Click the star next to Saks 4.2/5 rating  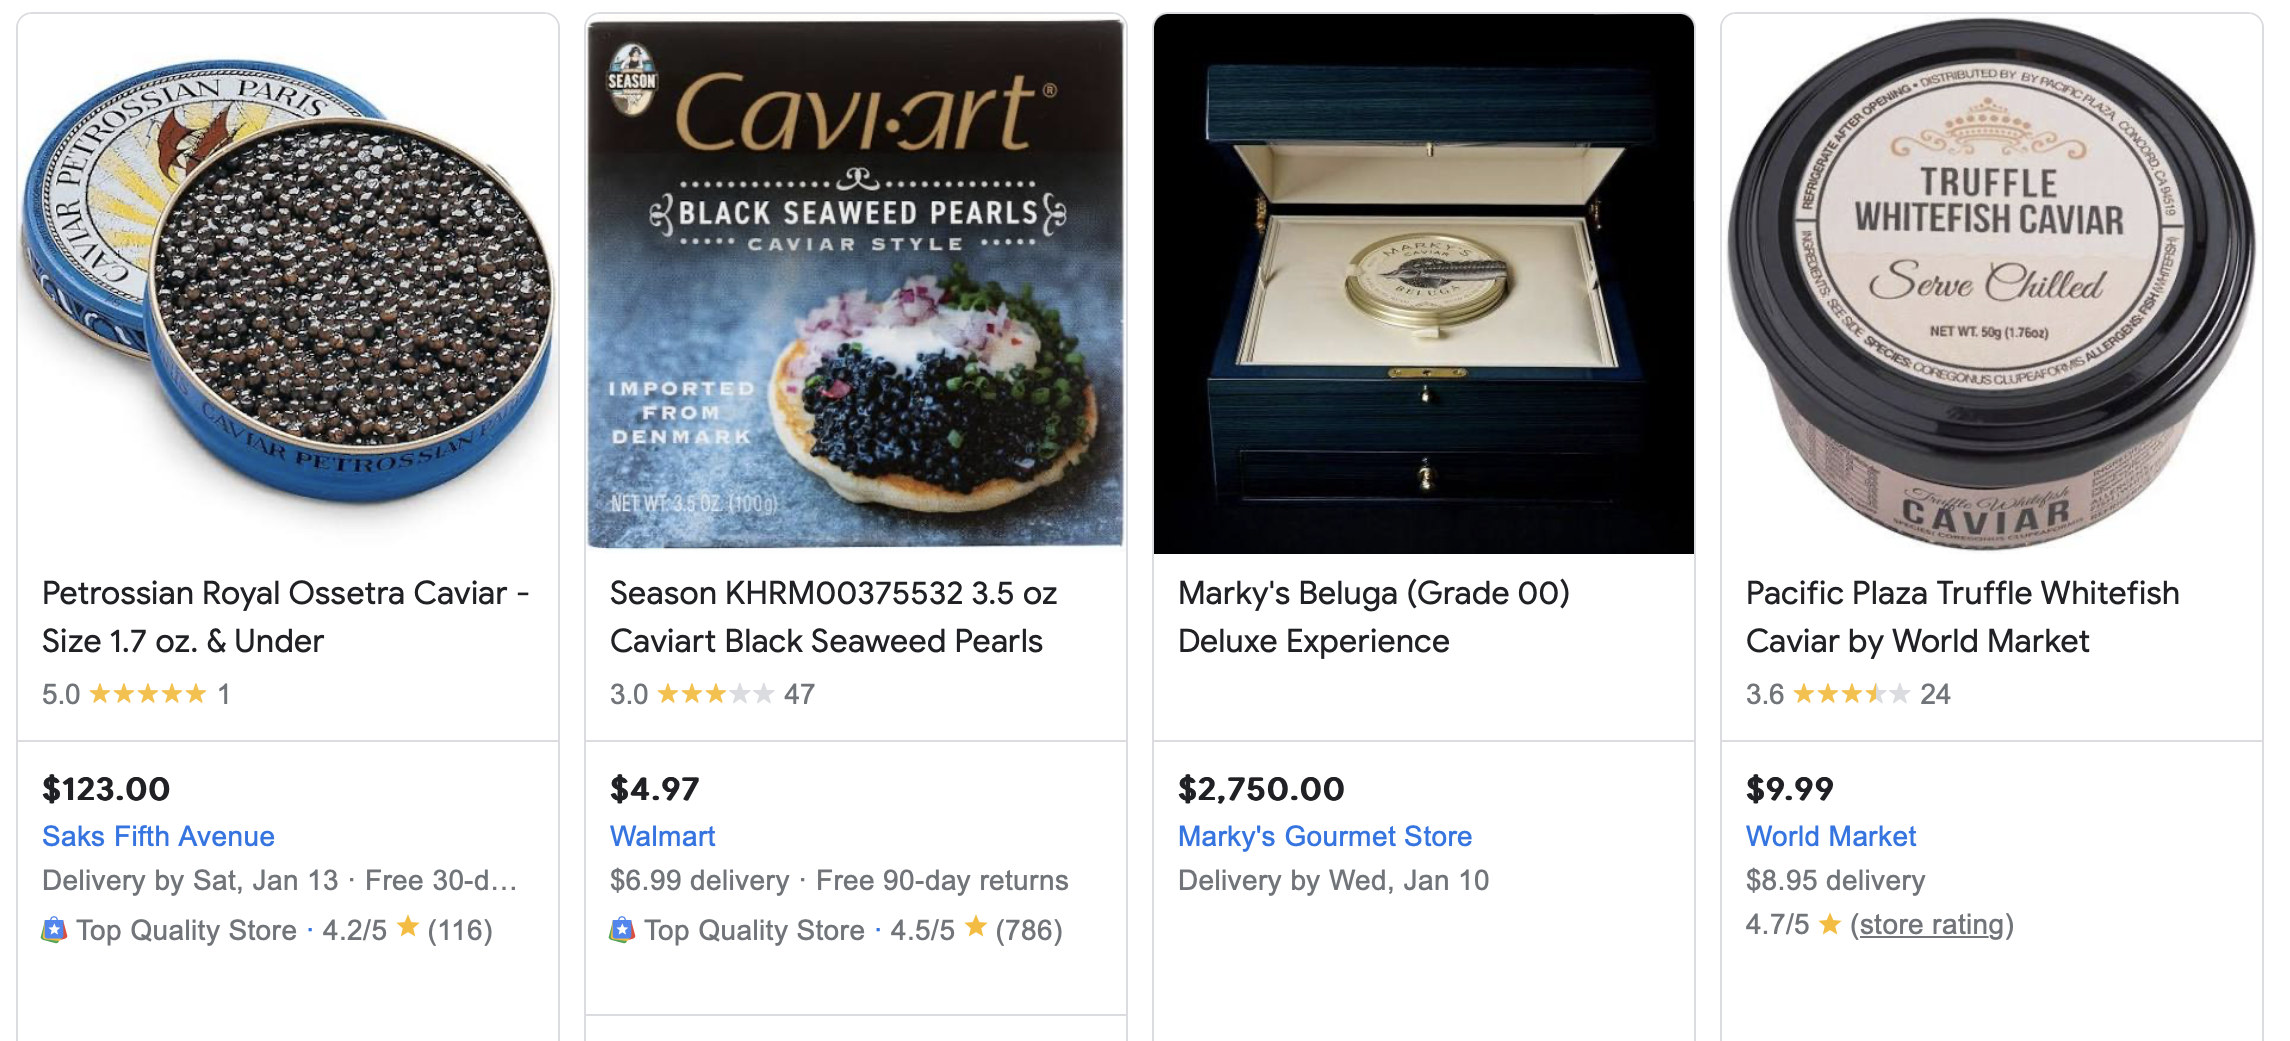click(408, 927)
